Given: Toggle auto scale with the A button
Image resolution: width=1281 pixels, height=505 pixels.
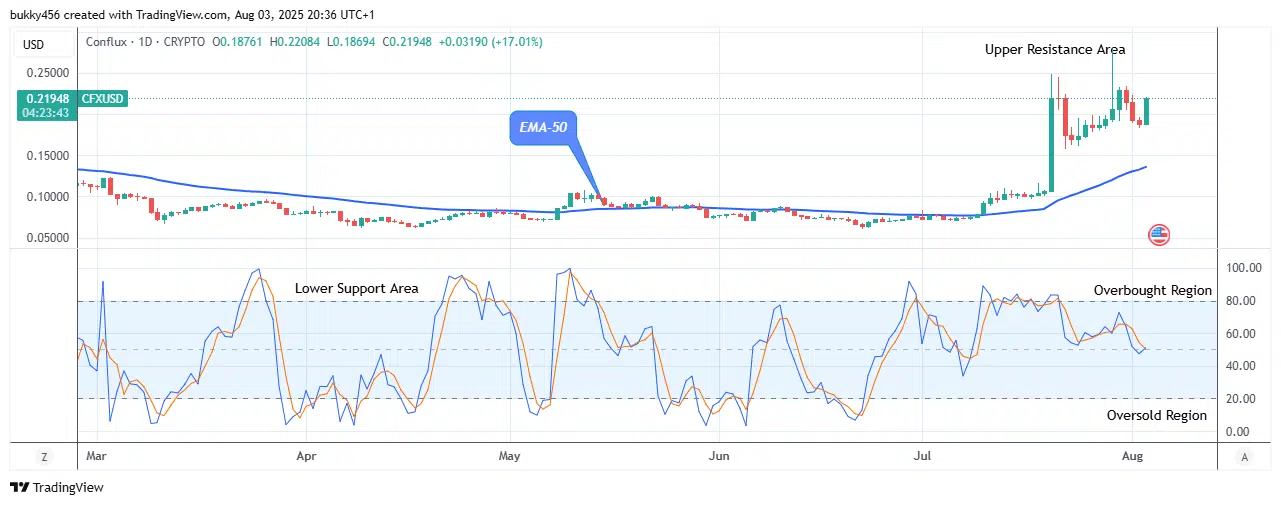Looking at the screenshot, I should 1244,457.
